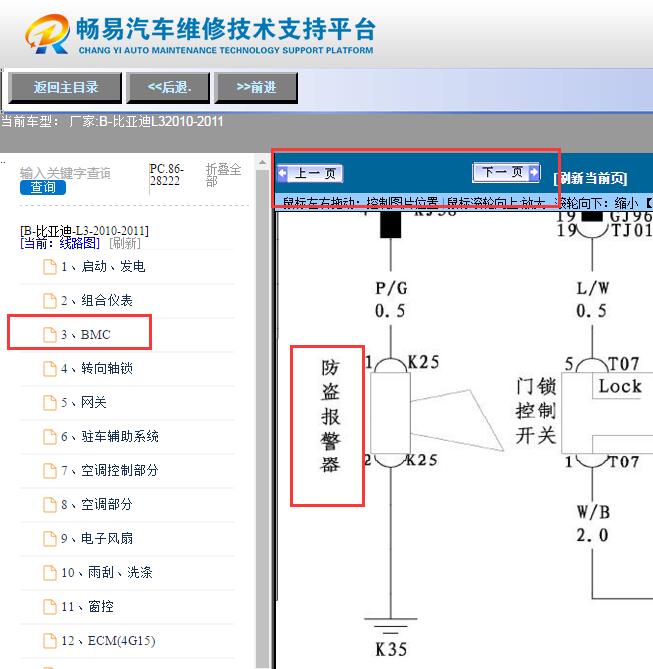653x669 pixels.
Task: Click the 防盗报警器 label in the diagram
Action: coord(330,416)
